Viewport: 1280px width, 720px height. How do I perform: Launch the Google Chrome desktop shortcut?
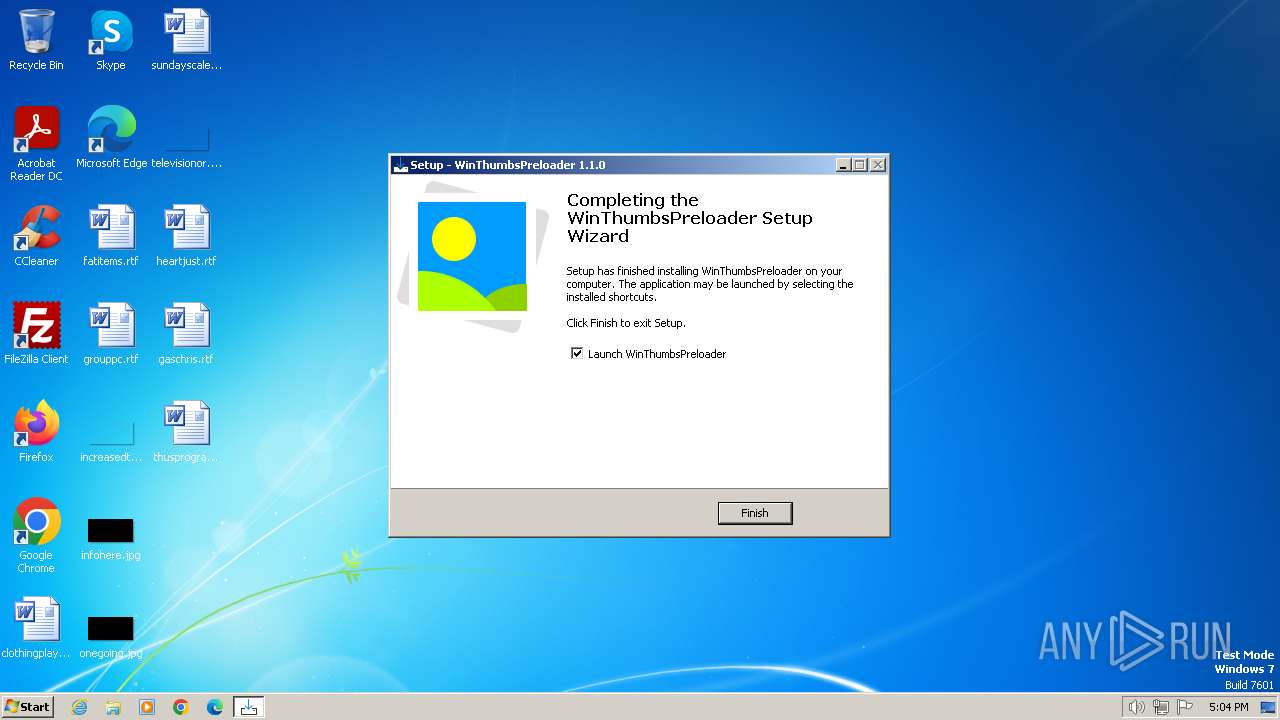(36, 536)
